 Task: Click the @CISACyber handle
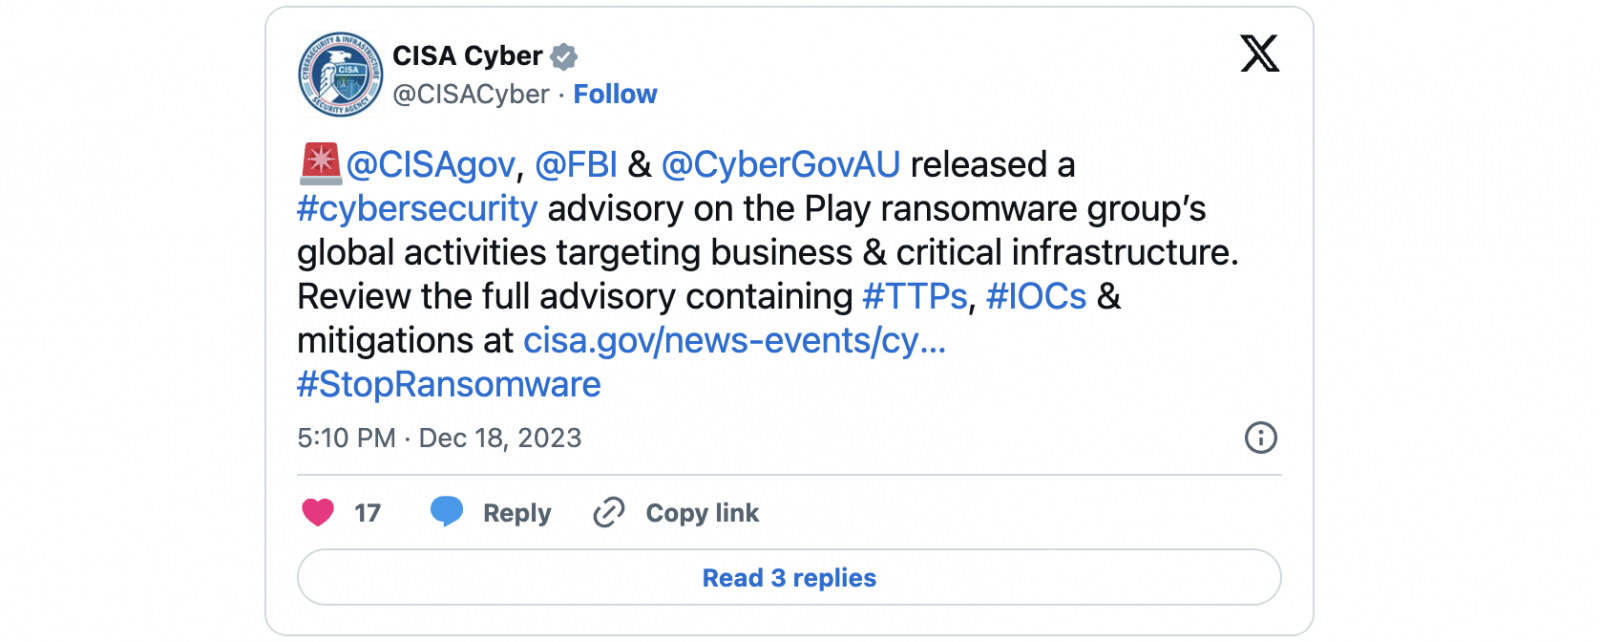471,94
